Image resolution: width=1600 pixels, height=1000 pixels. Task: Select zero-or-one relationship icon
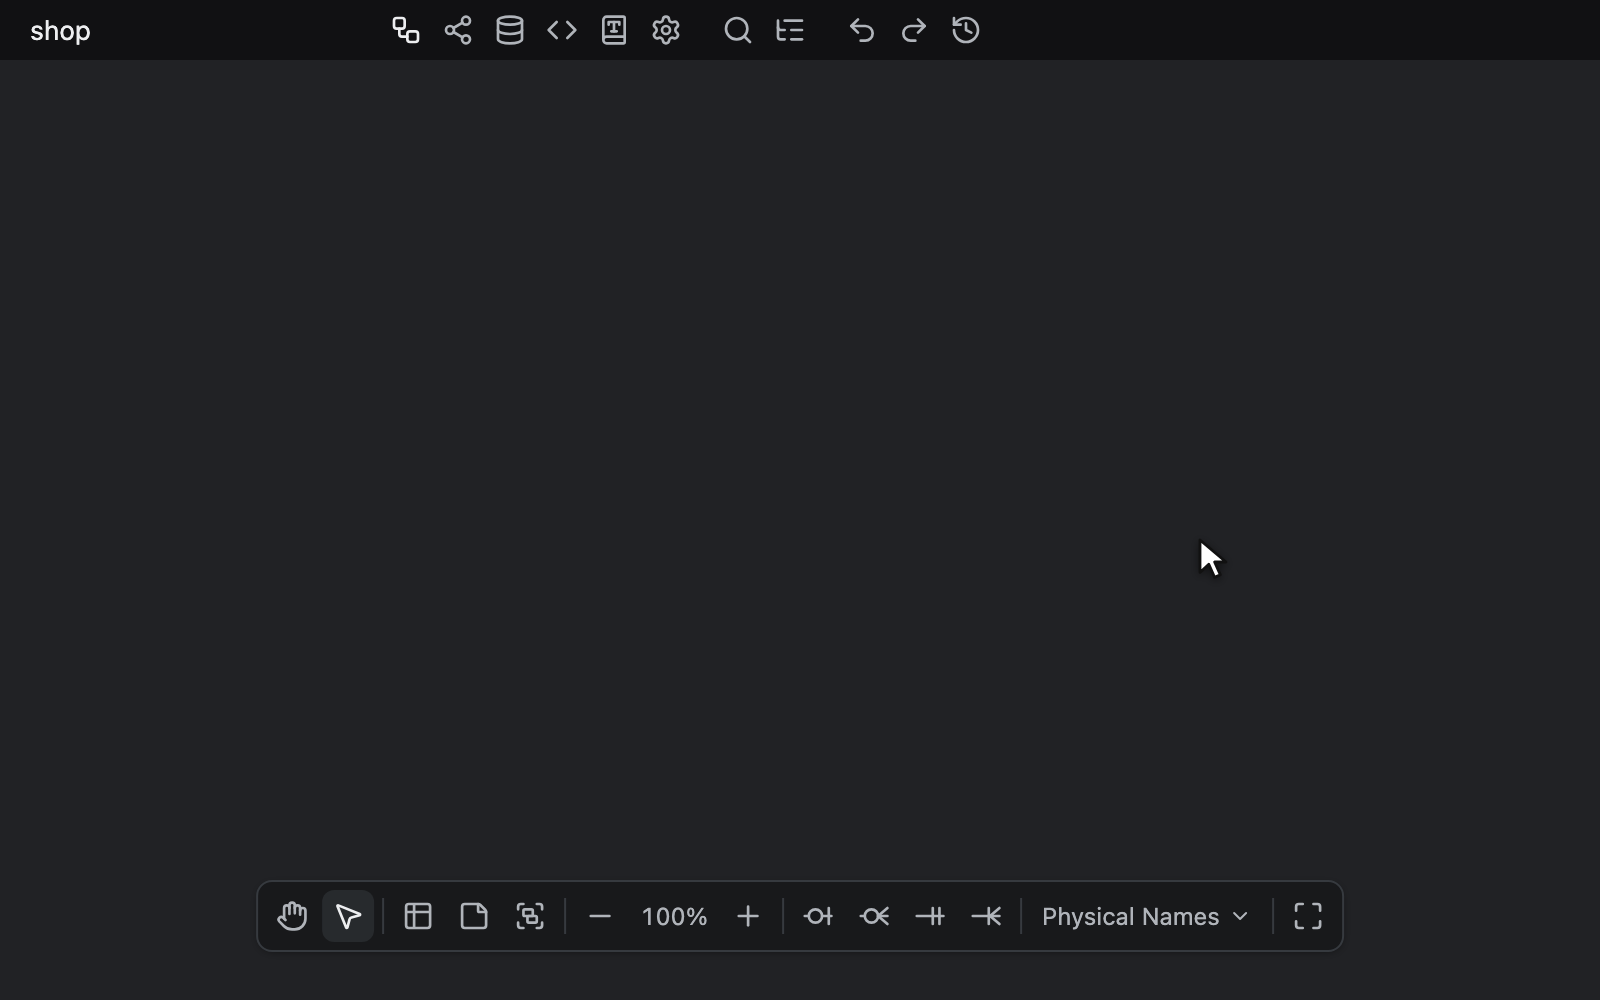point(818,916)
